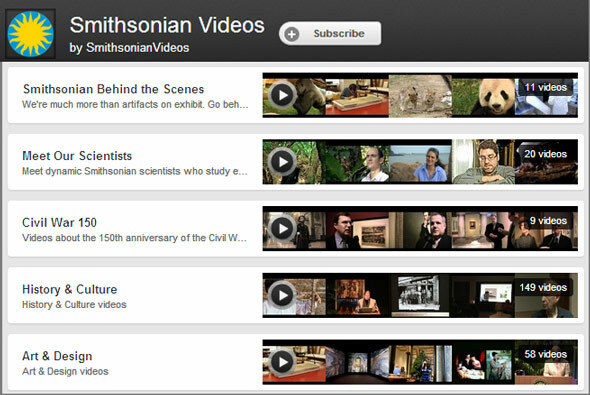Image resolution: width=590 pixels, height=395 pixels.
Task: Click 'Meet dynamic Smithsonian scientists' description
Action: (135, 171)
